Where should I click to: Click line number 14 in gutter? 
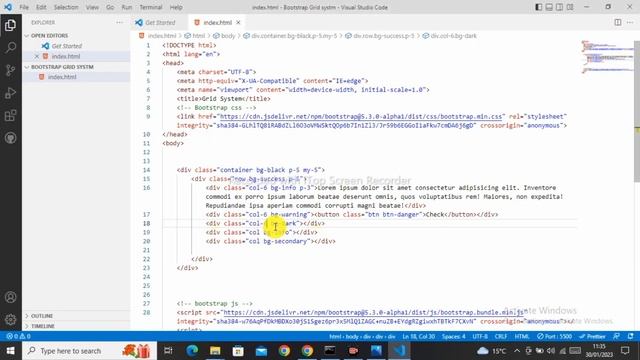[x=147, y=170]
